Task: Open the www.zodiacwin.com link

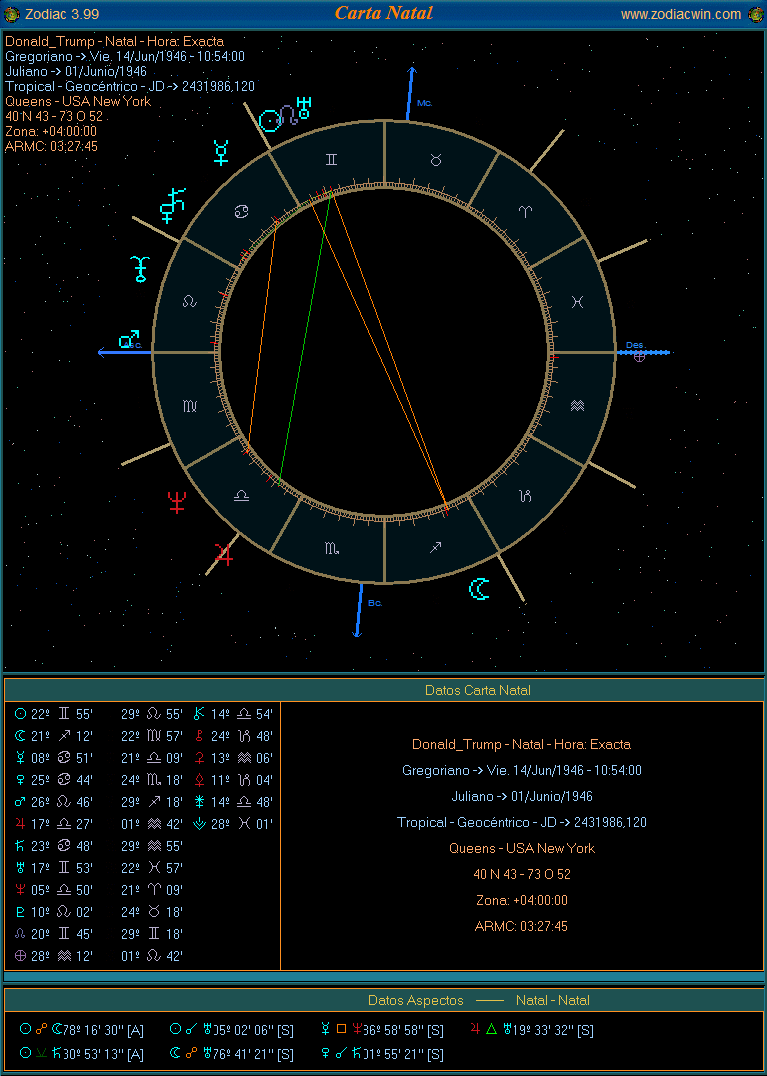Action: [x=681, y=14]
